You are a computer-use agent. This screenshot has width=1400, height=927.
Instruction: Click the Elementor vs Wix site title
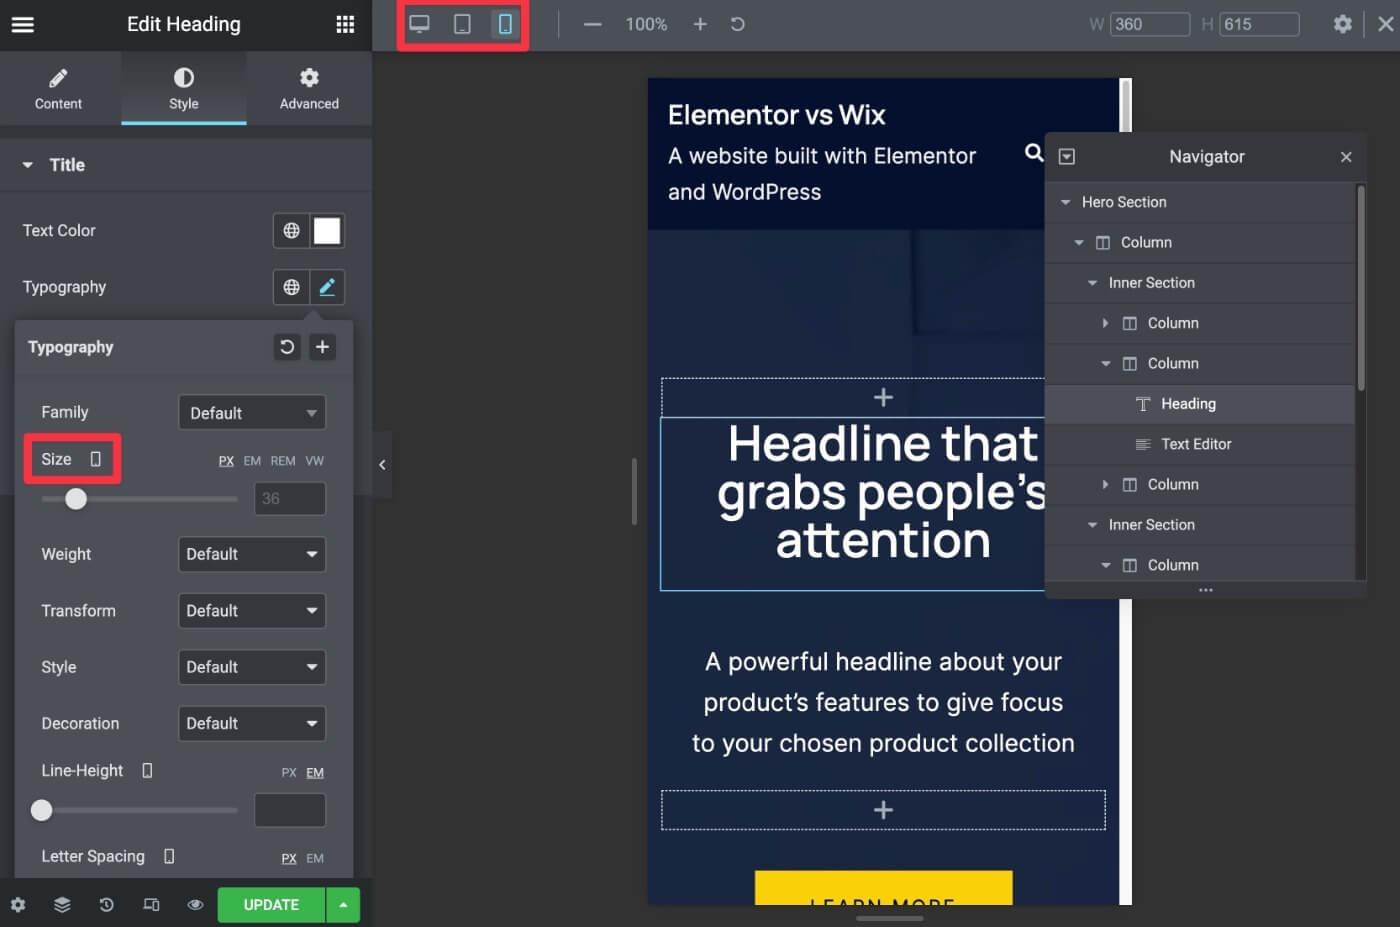[x=777, y=115]
